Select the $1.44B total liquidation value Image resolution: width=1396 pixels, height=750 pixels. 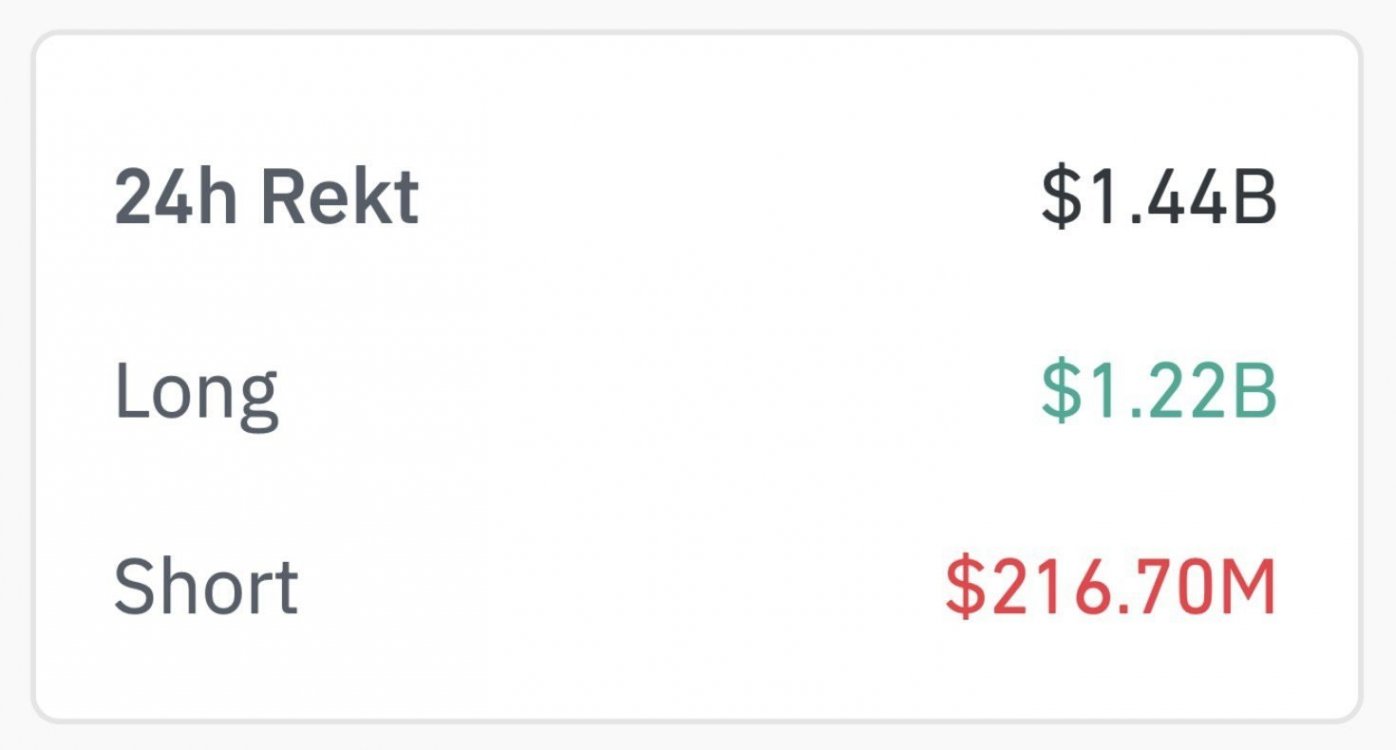point(1158,197)
